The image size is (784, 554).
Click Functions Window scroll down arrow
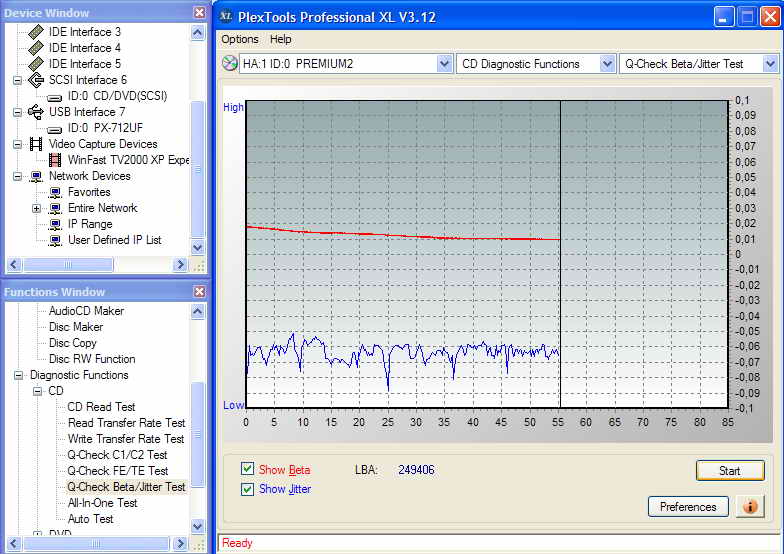(x=198, y=526)
